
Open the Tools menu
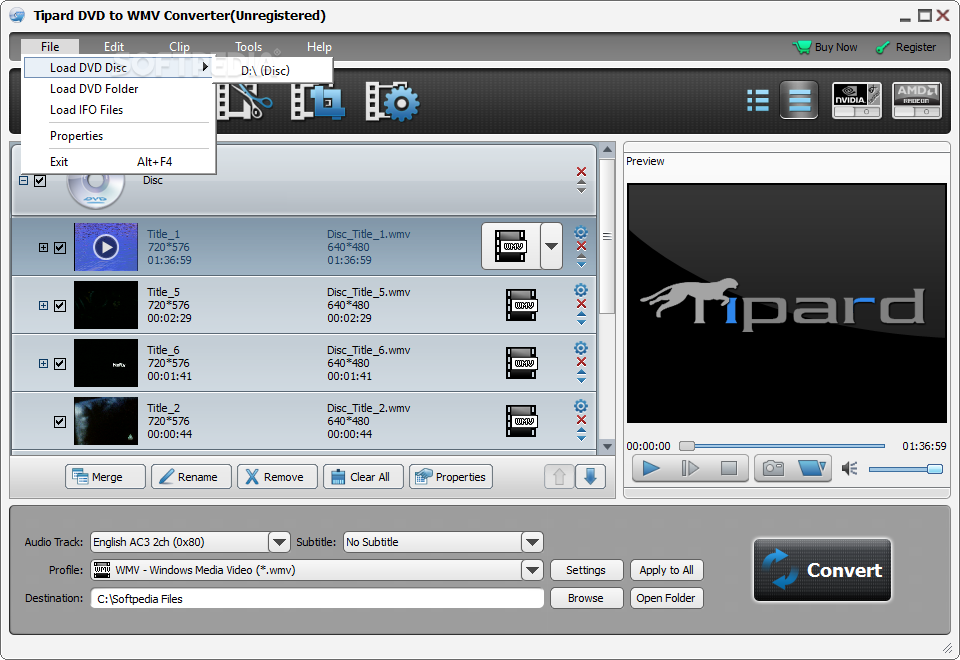(249, 47)
